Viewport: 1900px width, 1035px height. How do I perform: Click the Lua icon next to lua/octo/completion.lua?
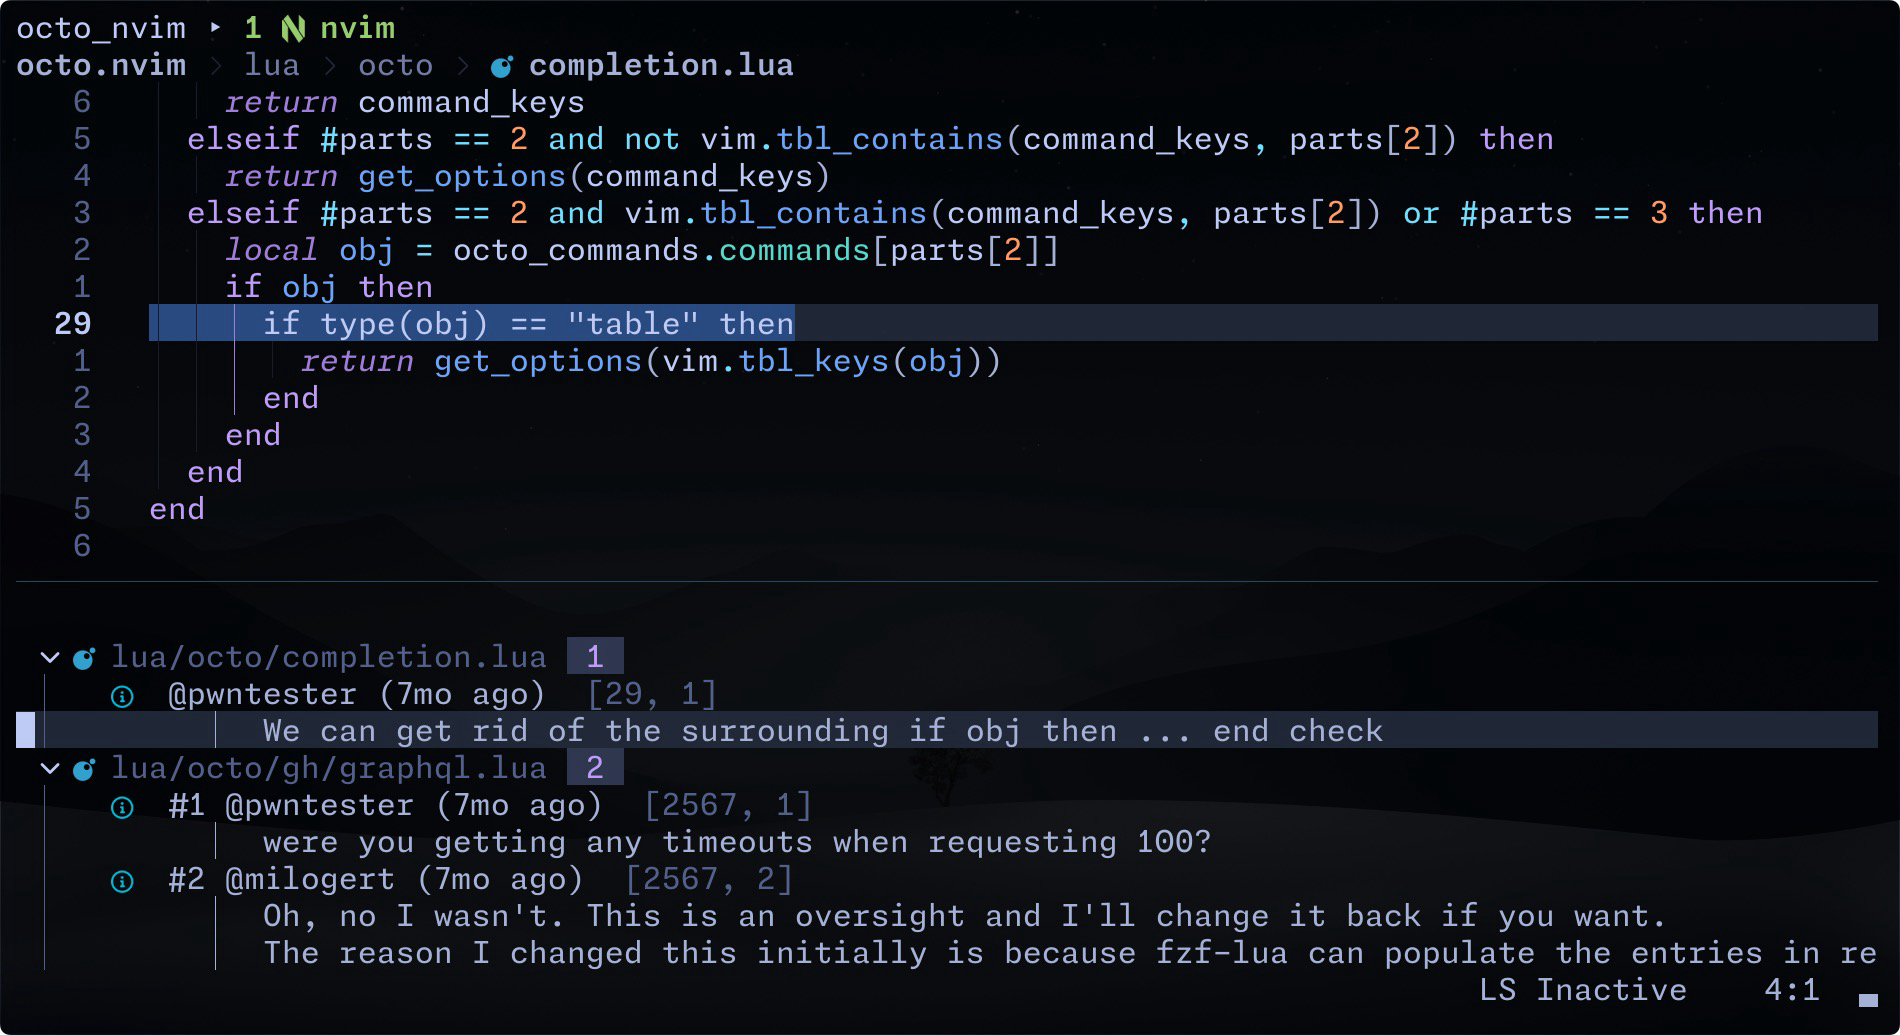click(x=85, y=658)
